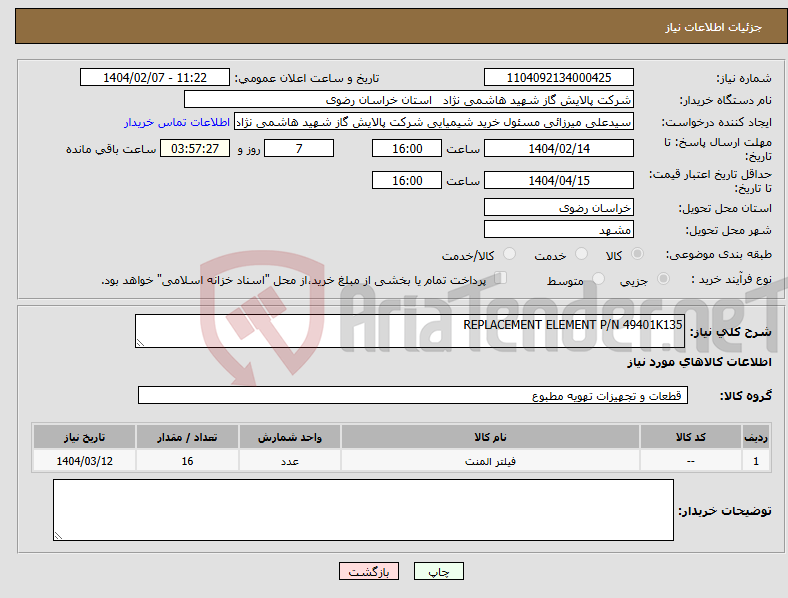Click the کد کالا column header
The width and height of the screenshot is (788, 598).
[x=691, y=437]
